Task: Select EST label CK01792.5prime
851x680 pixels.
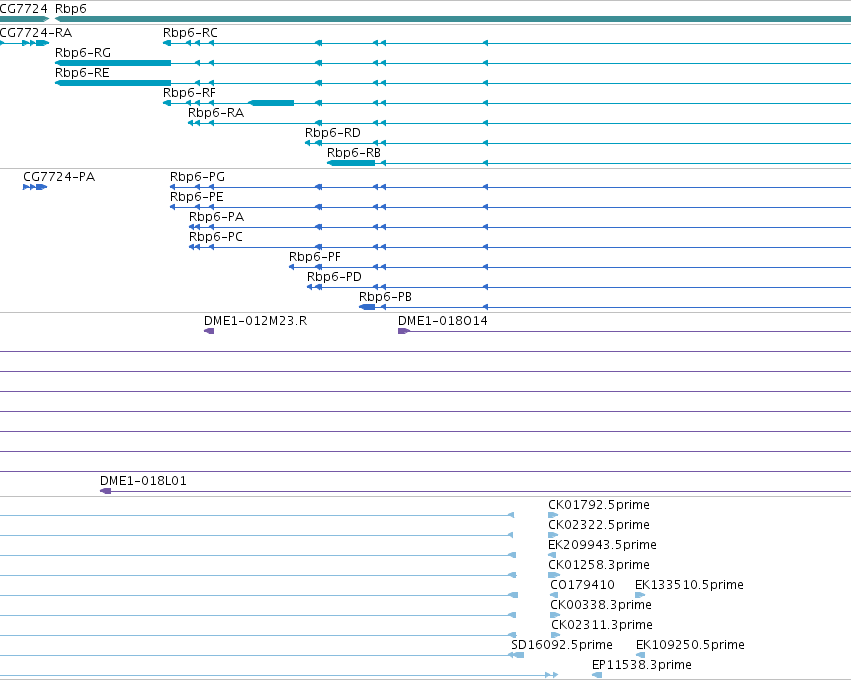Action: point(599,505)
